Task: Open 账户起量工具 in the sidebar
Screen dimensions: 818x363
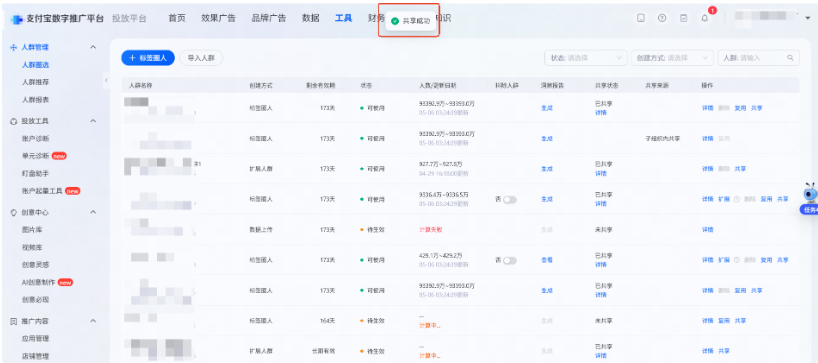Action: pyautogui.click(x=42, y=191)
